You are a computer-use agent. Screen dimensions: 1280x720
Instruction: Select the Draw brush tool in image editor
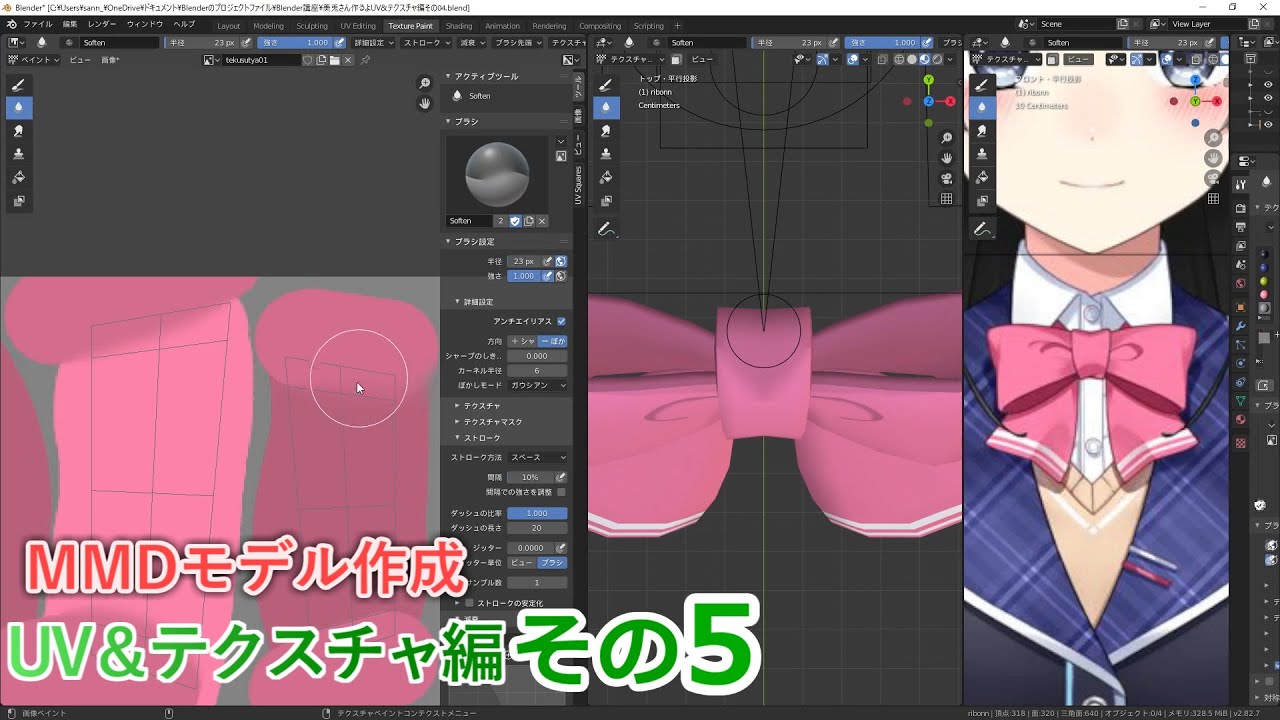click(18, 84)
